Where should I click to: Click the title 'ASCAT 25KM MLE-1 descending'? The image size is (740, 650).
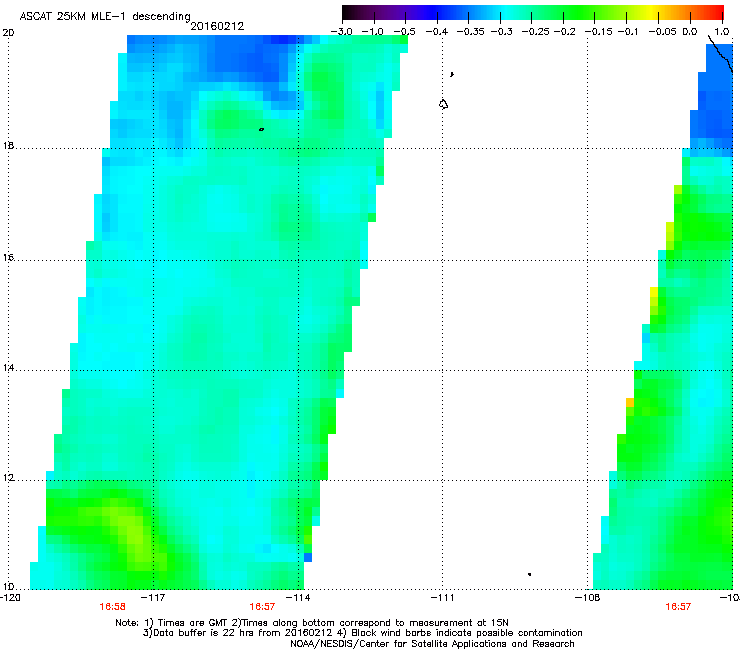coord(105,17)
